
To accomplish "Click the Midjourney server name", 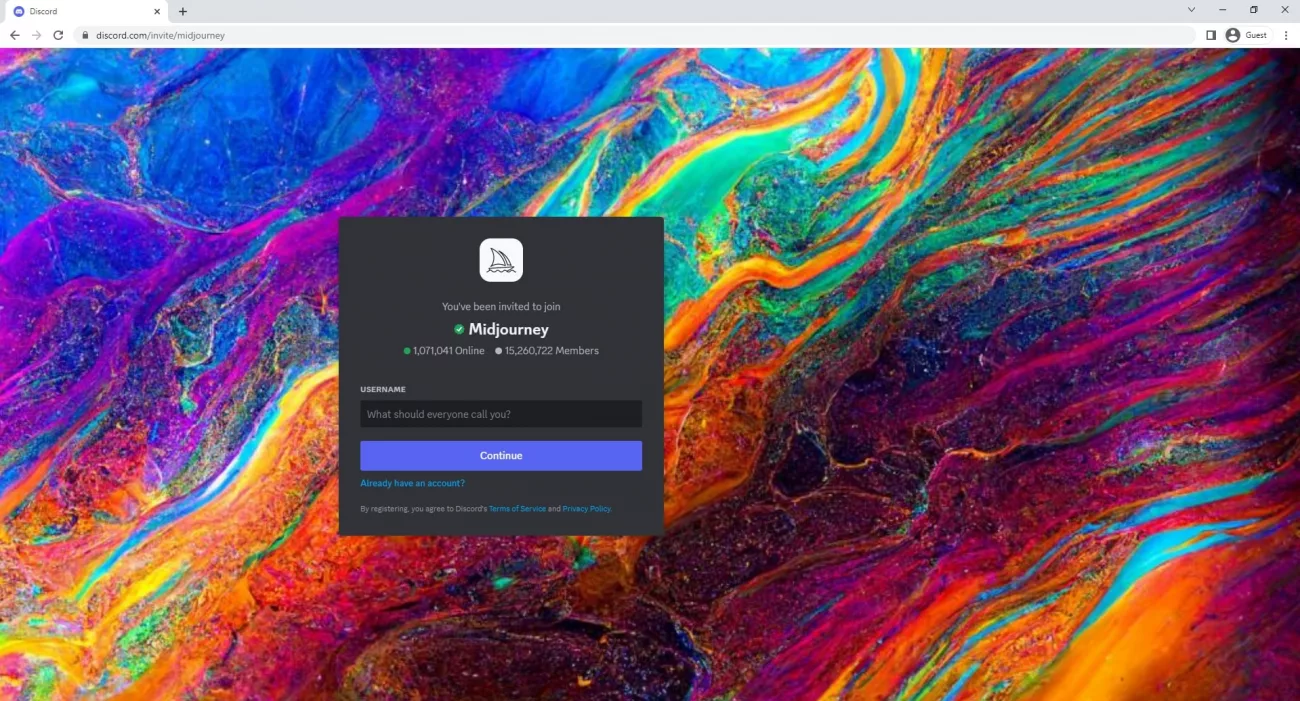I will tap(508, 329).
